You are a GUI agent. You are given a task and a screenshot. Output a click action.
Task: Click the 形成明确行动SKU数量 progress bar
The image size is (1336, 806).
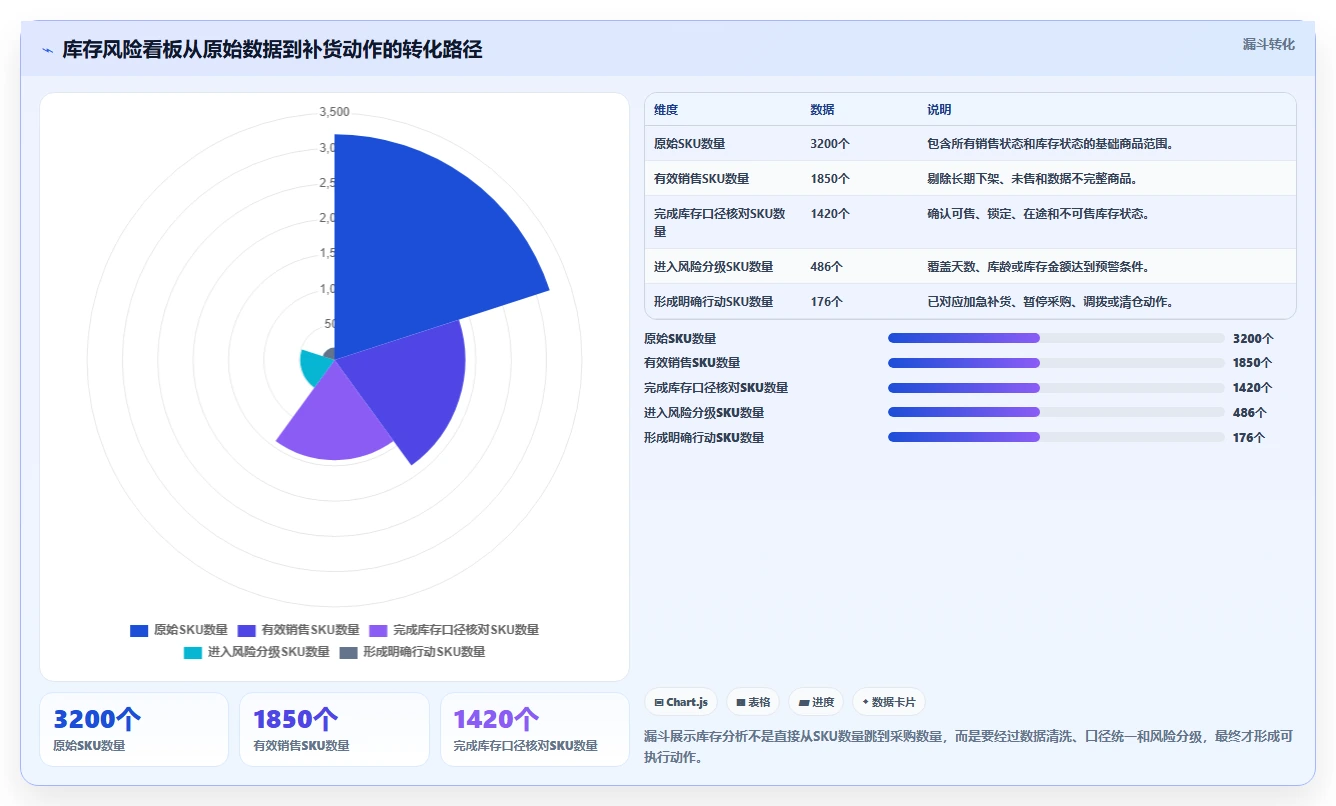click(1056, 437)
